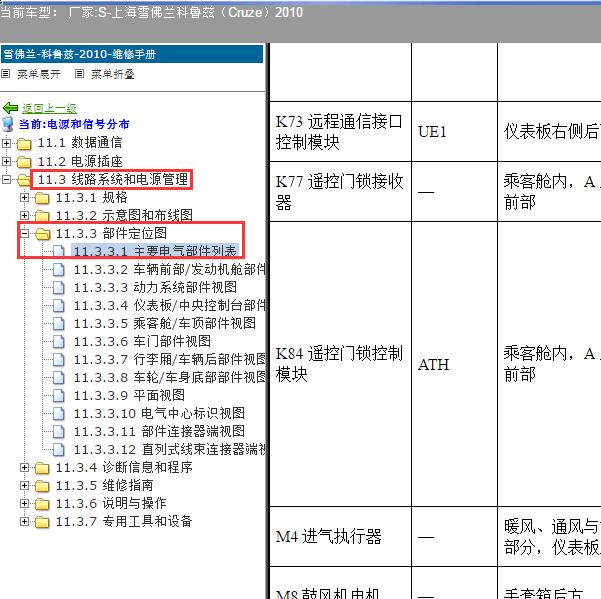Screen dimensions: 601x599
Task: Click the folder icon of 11.3.7 专用工具和设备
Action: tap(42, 522)
